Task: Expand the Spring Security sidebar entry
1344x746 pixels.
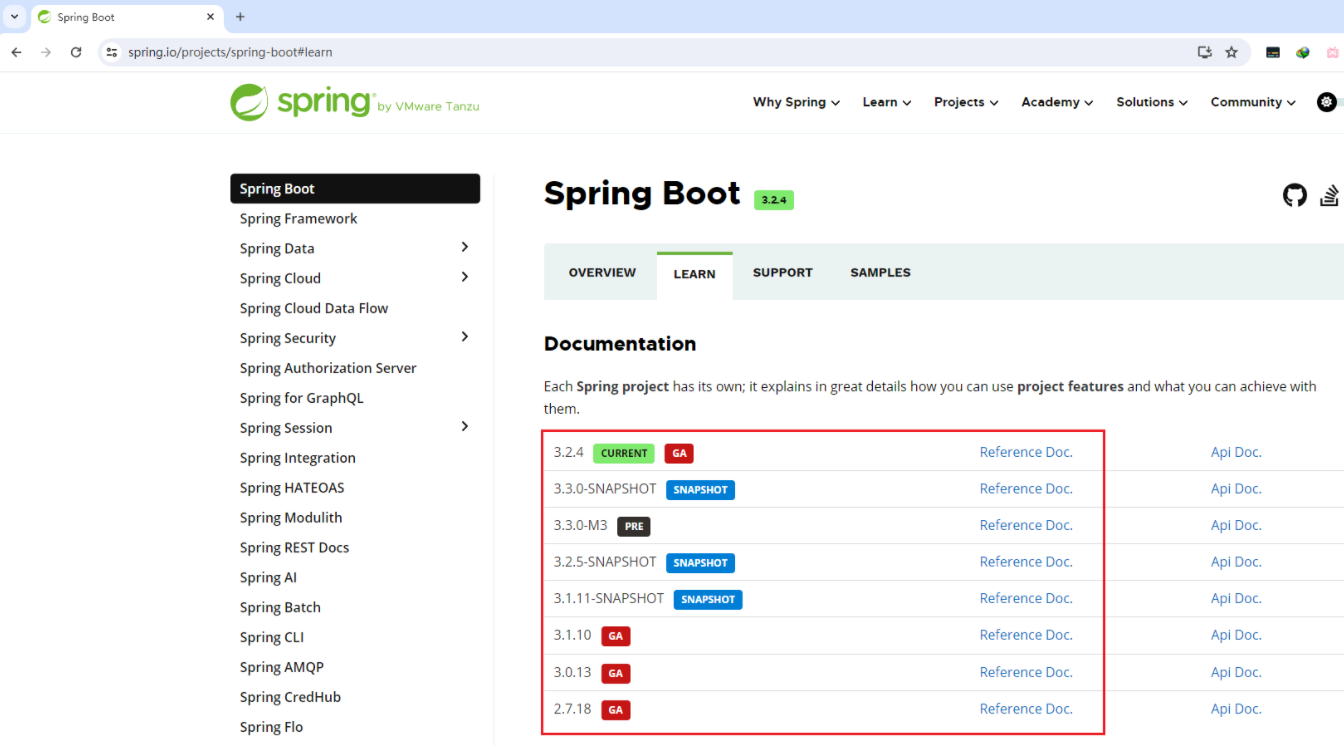Action: pos(464,337)
